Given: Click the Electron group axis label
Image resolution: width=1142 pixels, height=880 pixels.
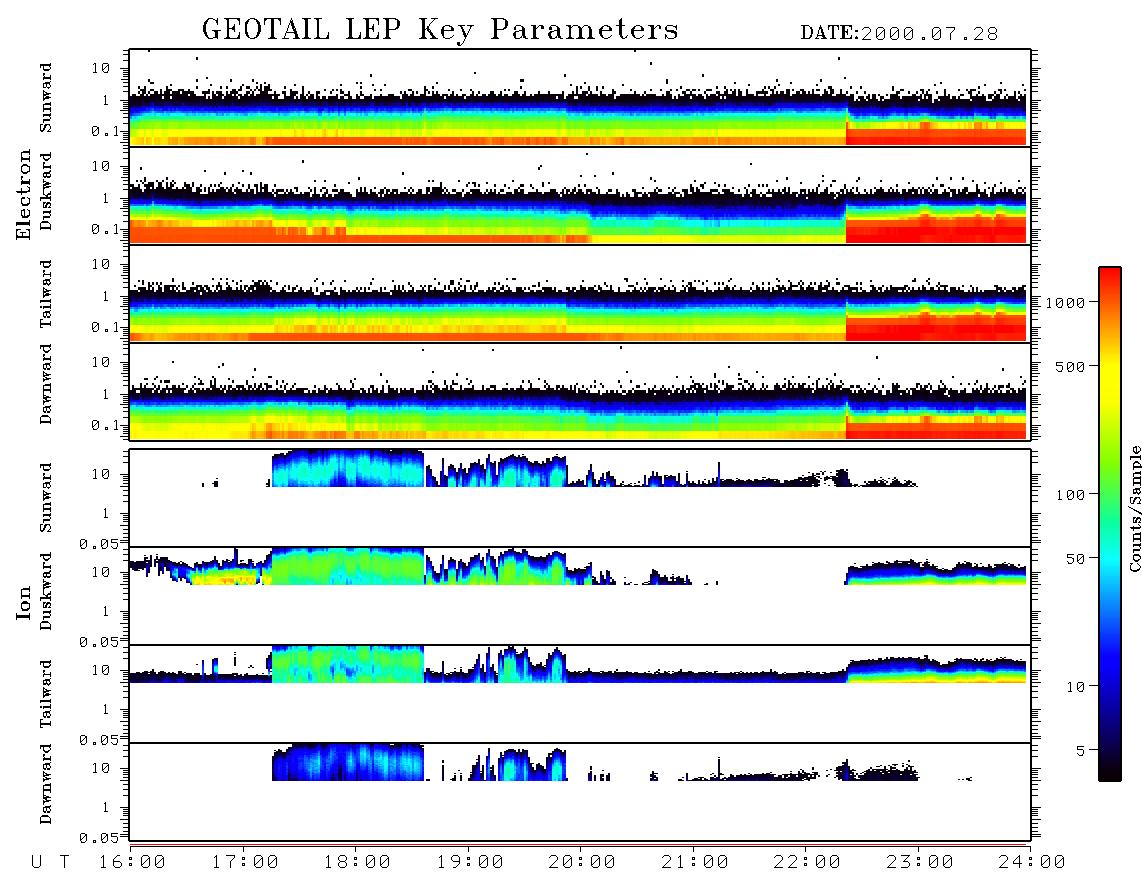Looking at the screenshot, I should (x=24, y=195).
